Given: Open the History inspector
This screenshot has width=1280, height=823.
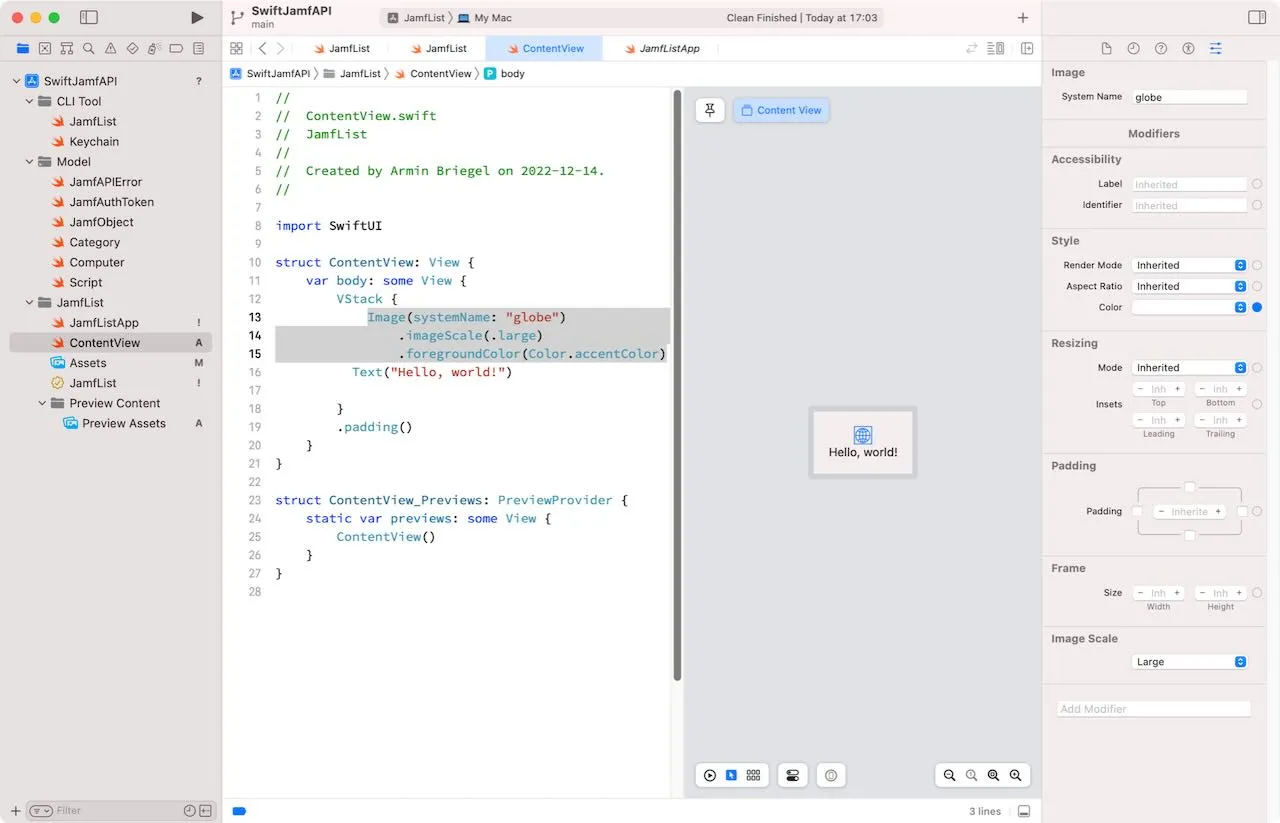Looking at the screenshot, I should [x=1132, y=48].
